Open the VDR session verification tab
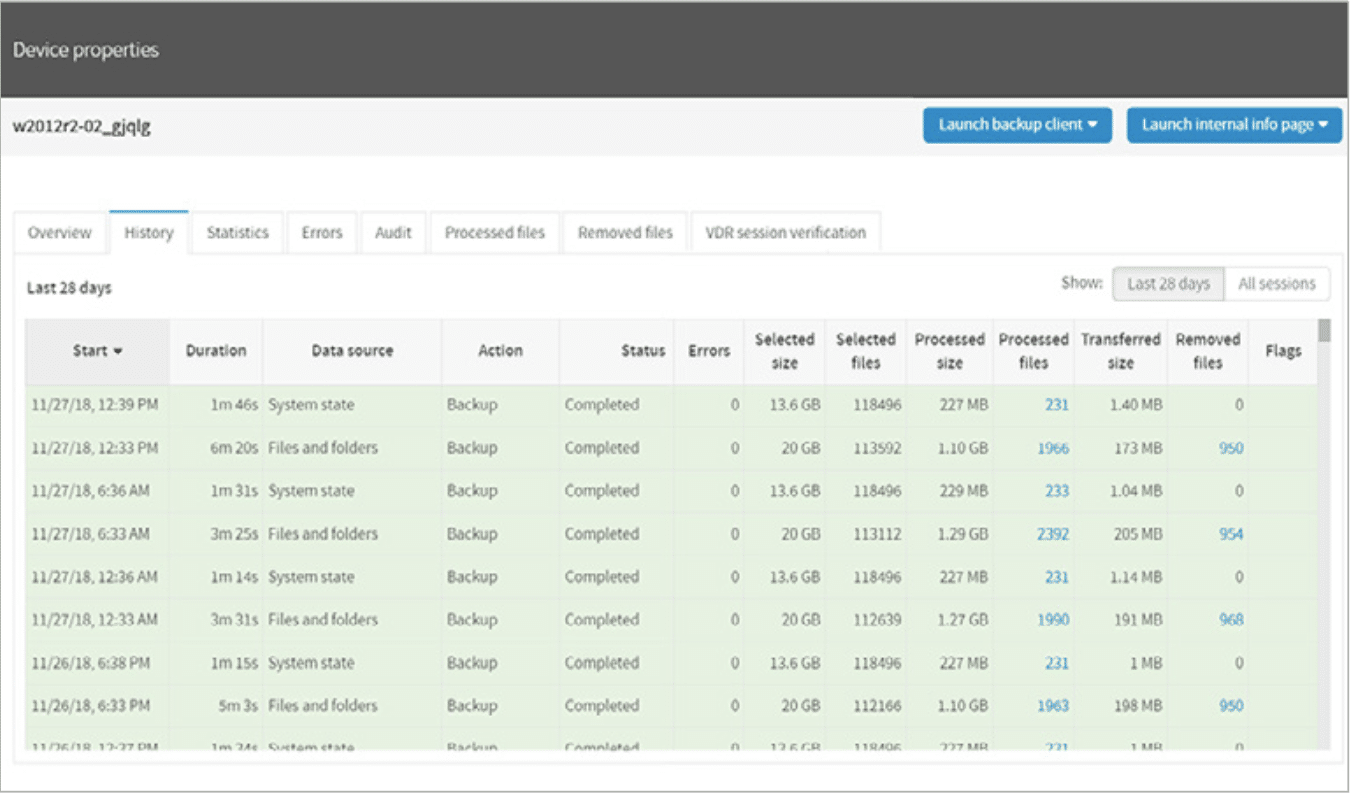1358x802 pixels. pyautogui.click(x=785, y=233)
